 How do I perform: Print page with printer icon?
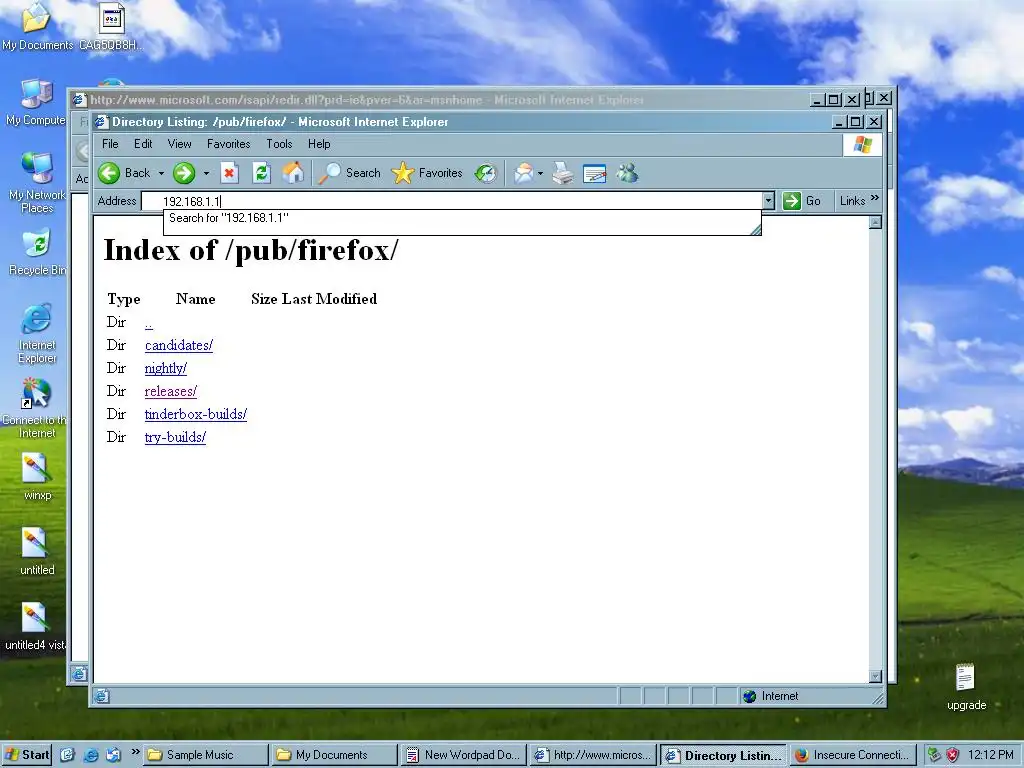563,173
